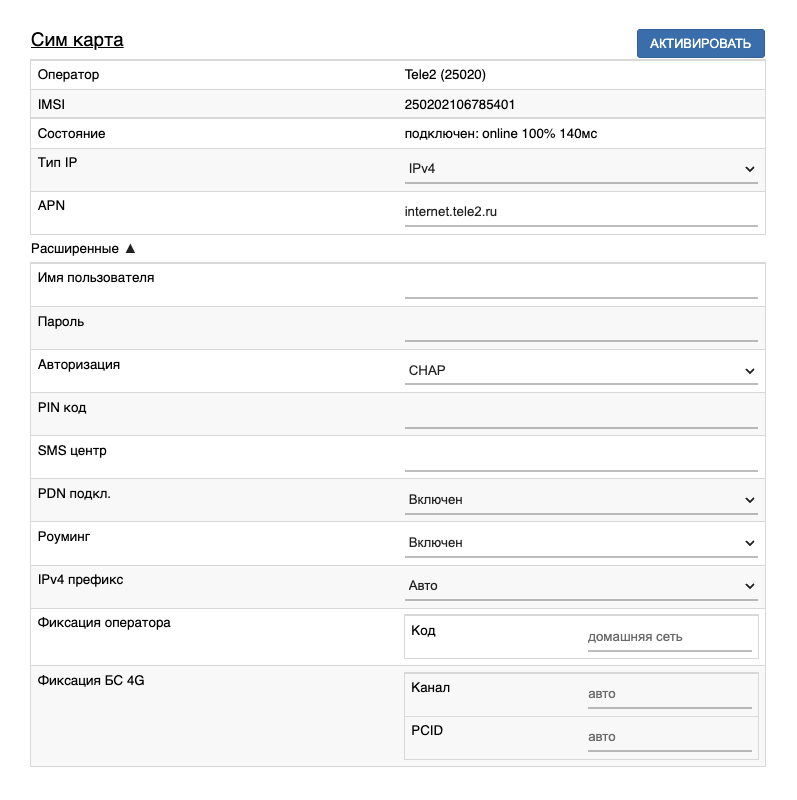
Task: Click the Пароль input field
Action: (580, 328)
